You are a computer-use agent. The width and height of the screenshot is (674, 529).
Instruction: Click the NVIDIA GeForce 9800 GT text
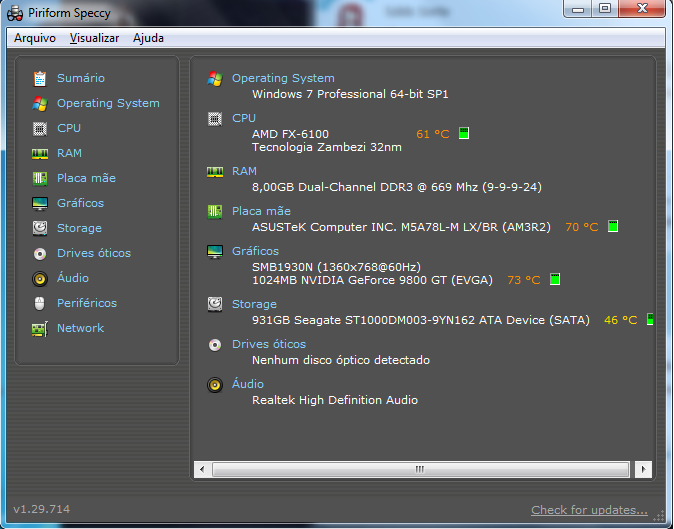coord(372,280)
